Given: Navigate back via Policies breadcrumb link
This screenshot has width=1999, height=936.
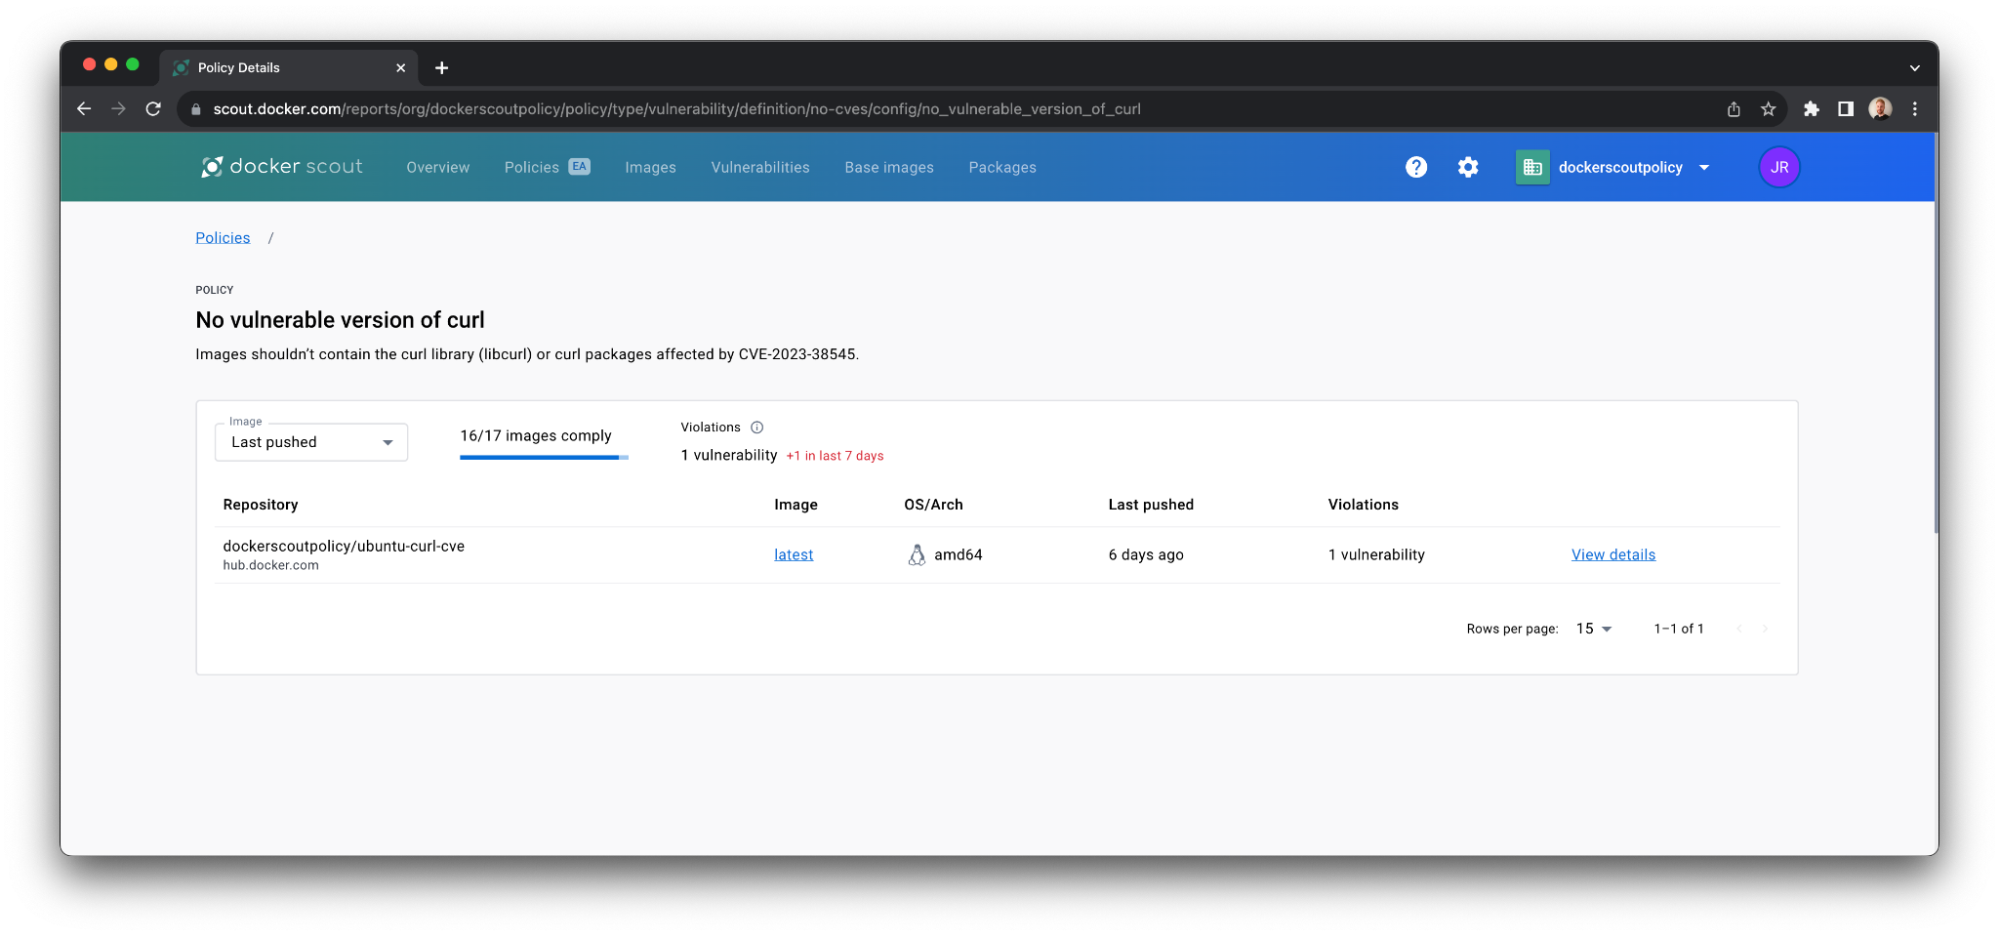Looking at the screenshot, I should 222,238.
